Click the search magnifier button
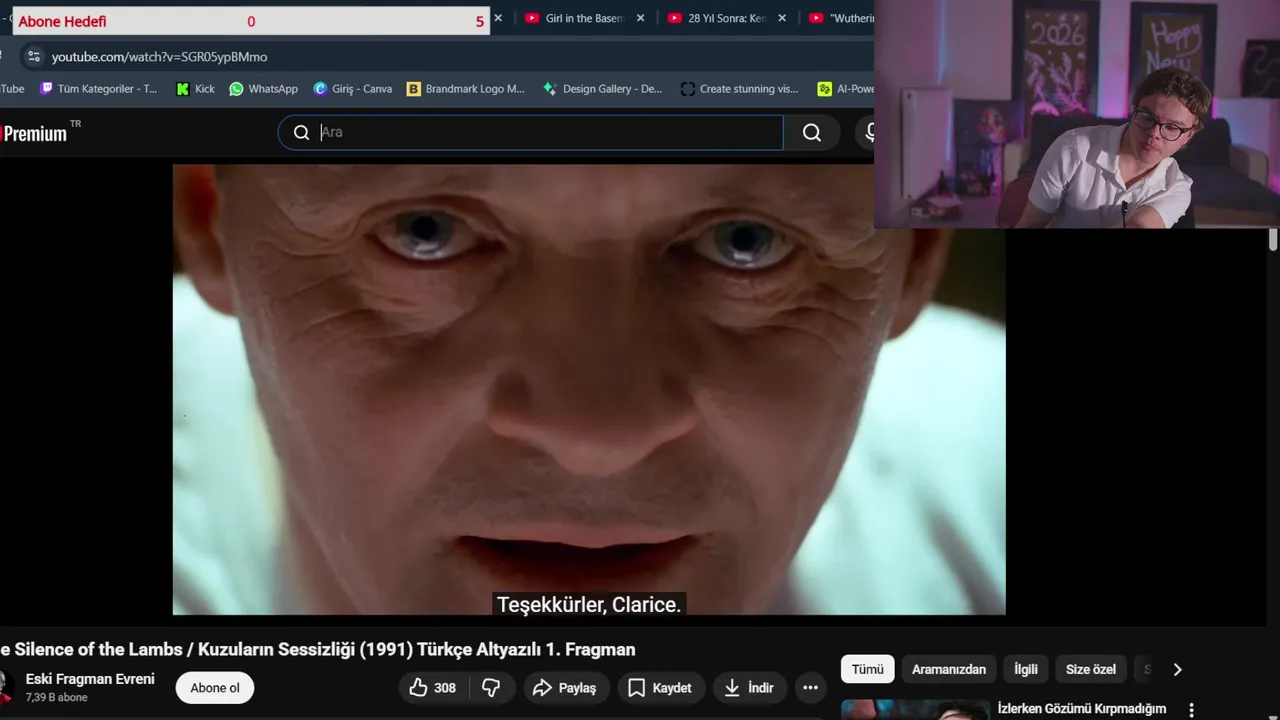Screen dimensions: 1280x720 tap(812, 132)
